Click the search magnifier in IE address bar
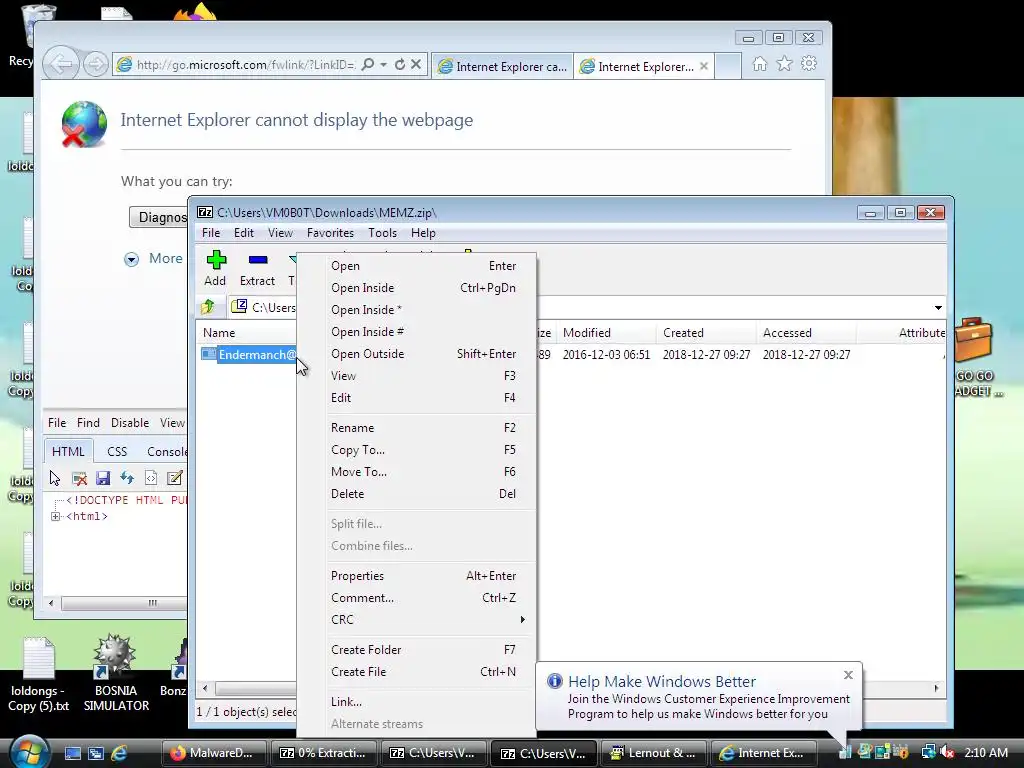 click(x=368, y=64)
